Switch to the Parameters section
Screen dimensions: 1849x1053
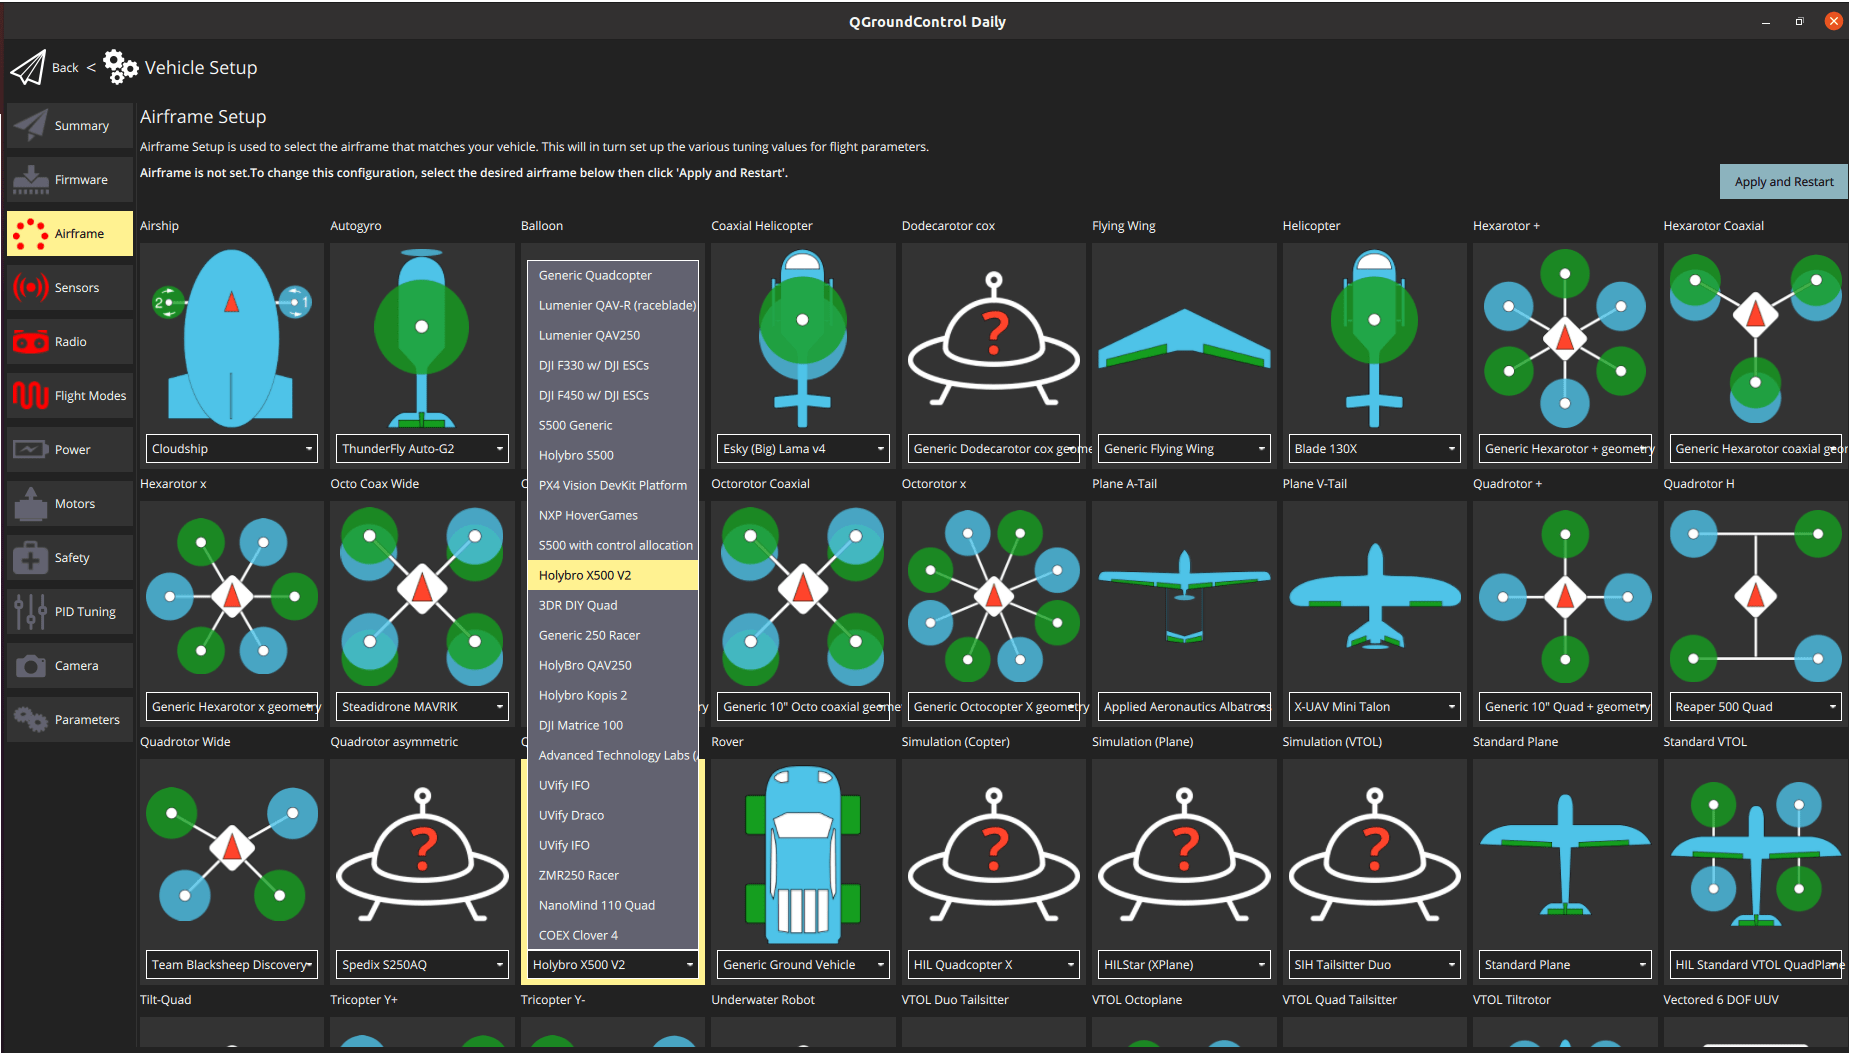[x=31, y=719]
